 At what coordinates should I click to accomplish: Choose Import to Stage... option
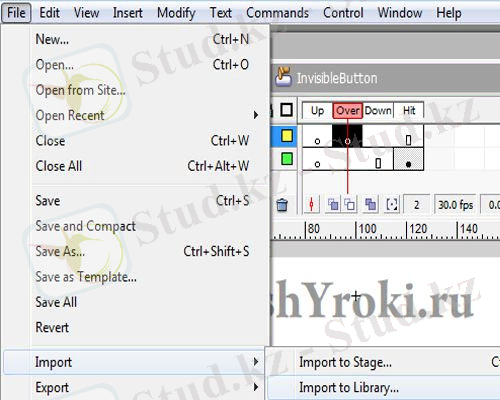383,362
